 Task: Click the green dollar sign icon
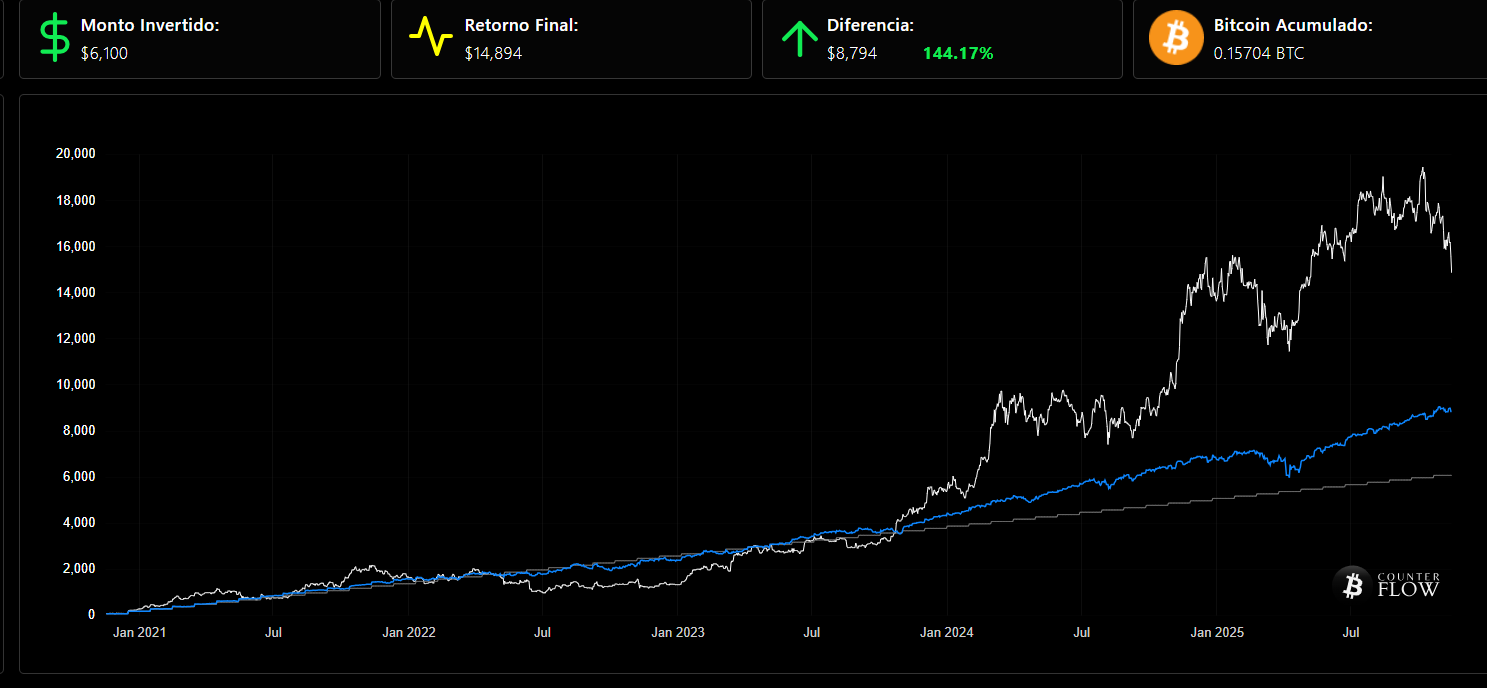tap(55, 38)
